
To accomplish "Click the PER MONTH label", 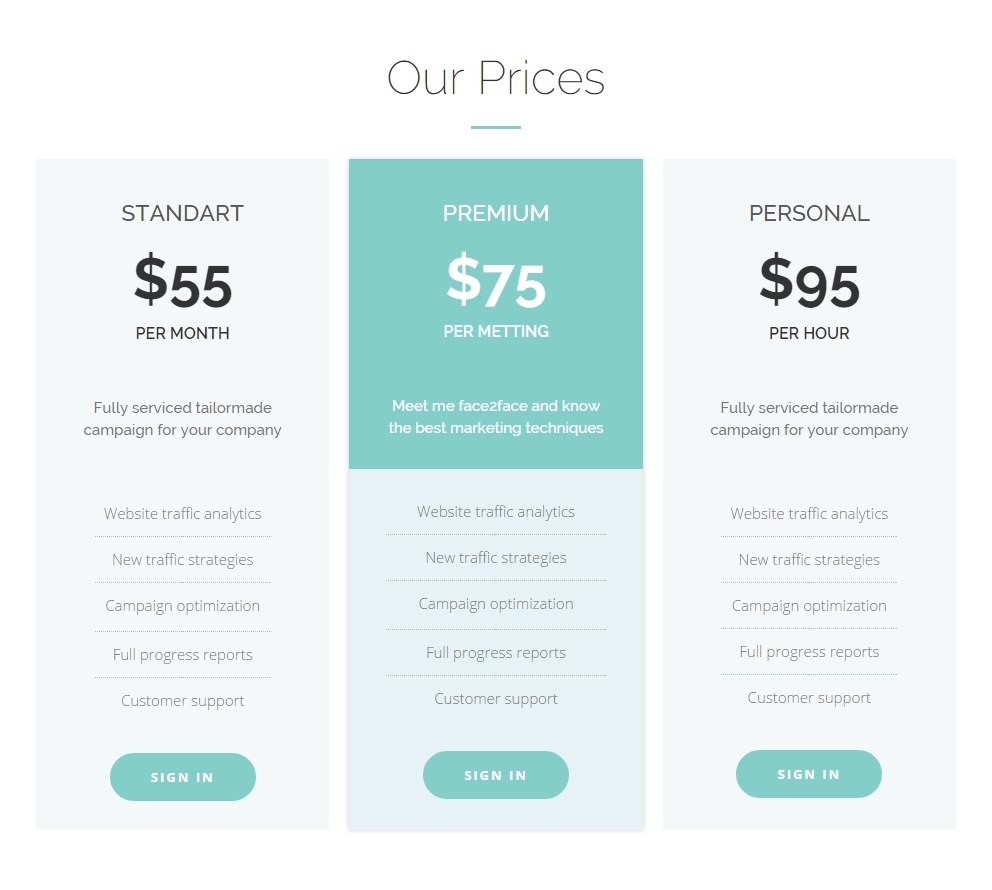I will (x=183, y=333).
